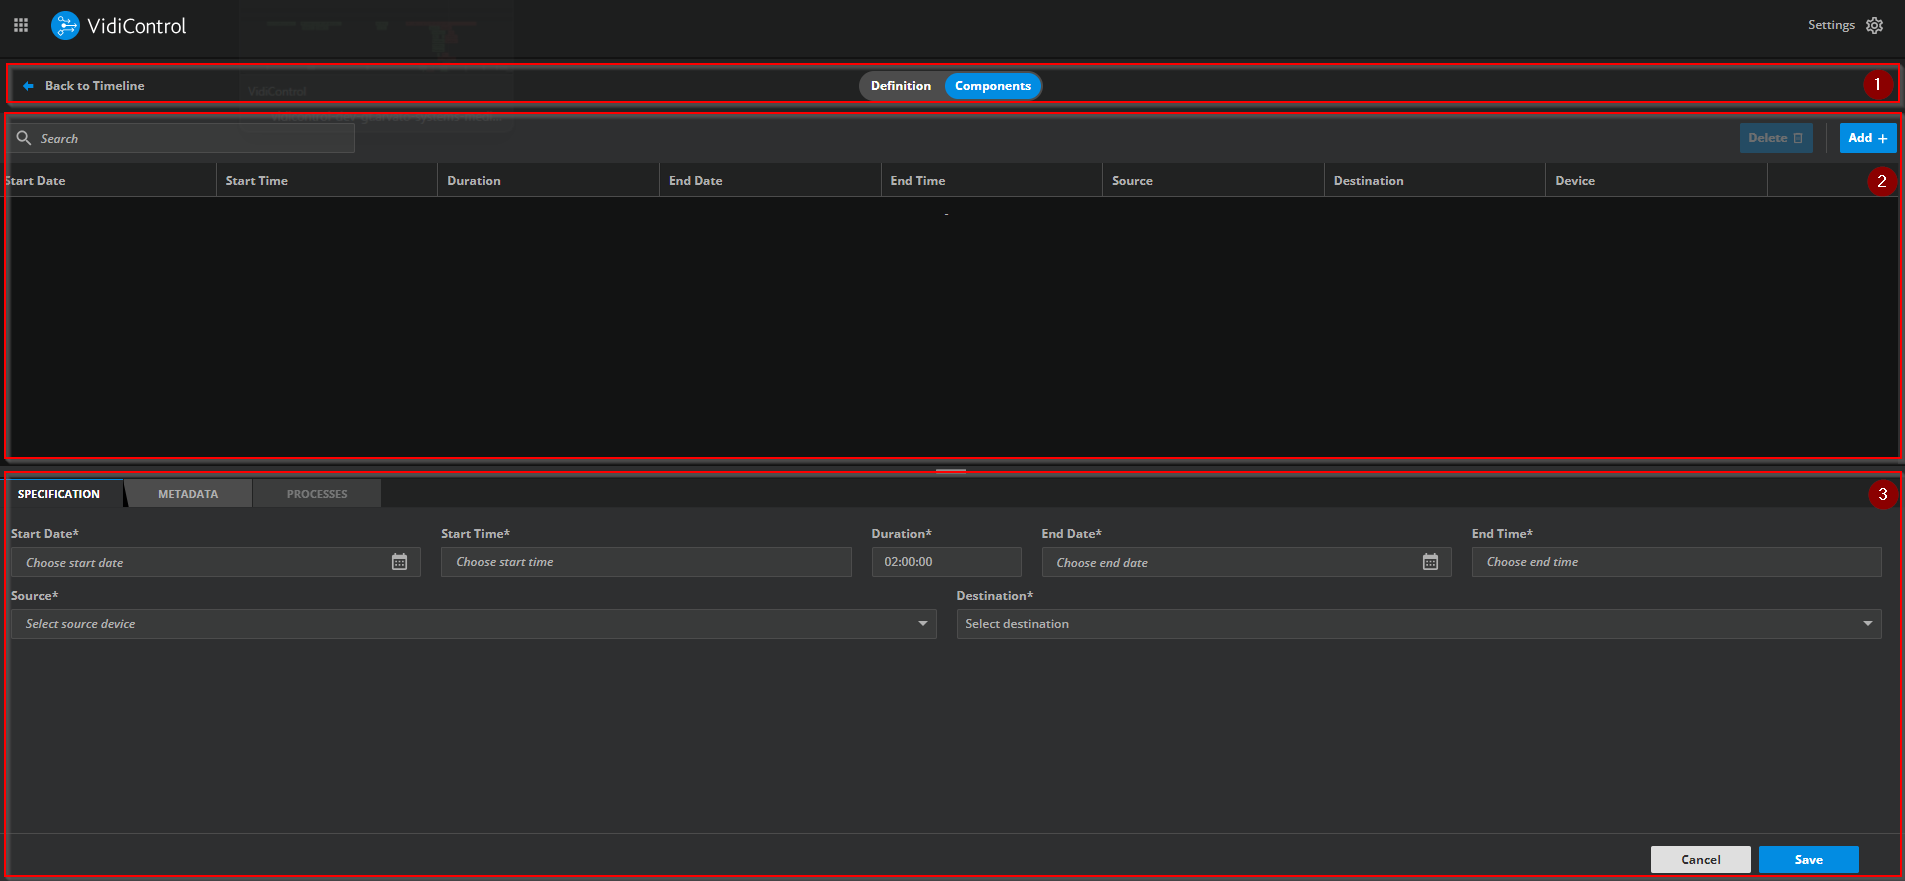
Task: Open the Start Date calendar picker icon
Action: 399,562
